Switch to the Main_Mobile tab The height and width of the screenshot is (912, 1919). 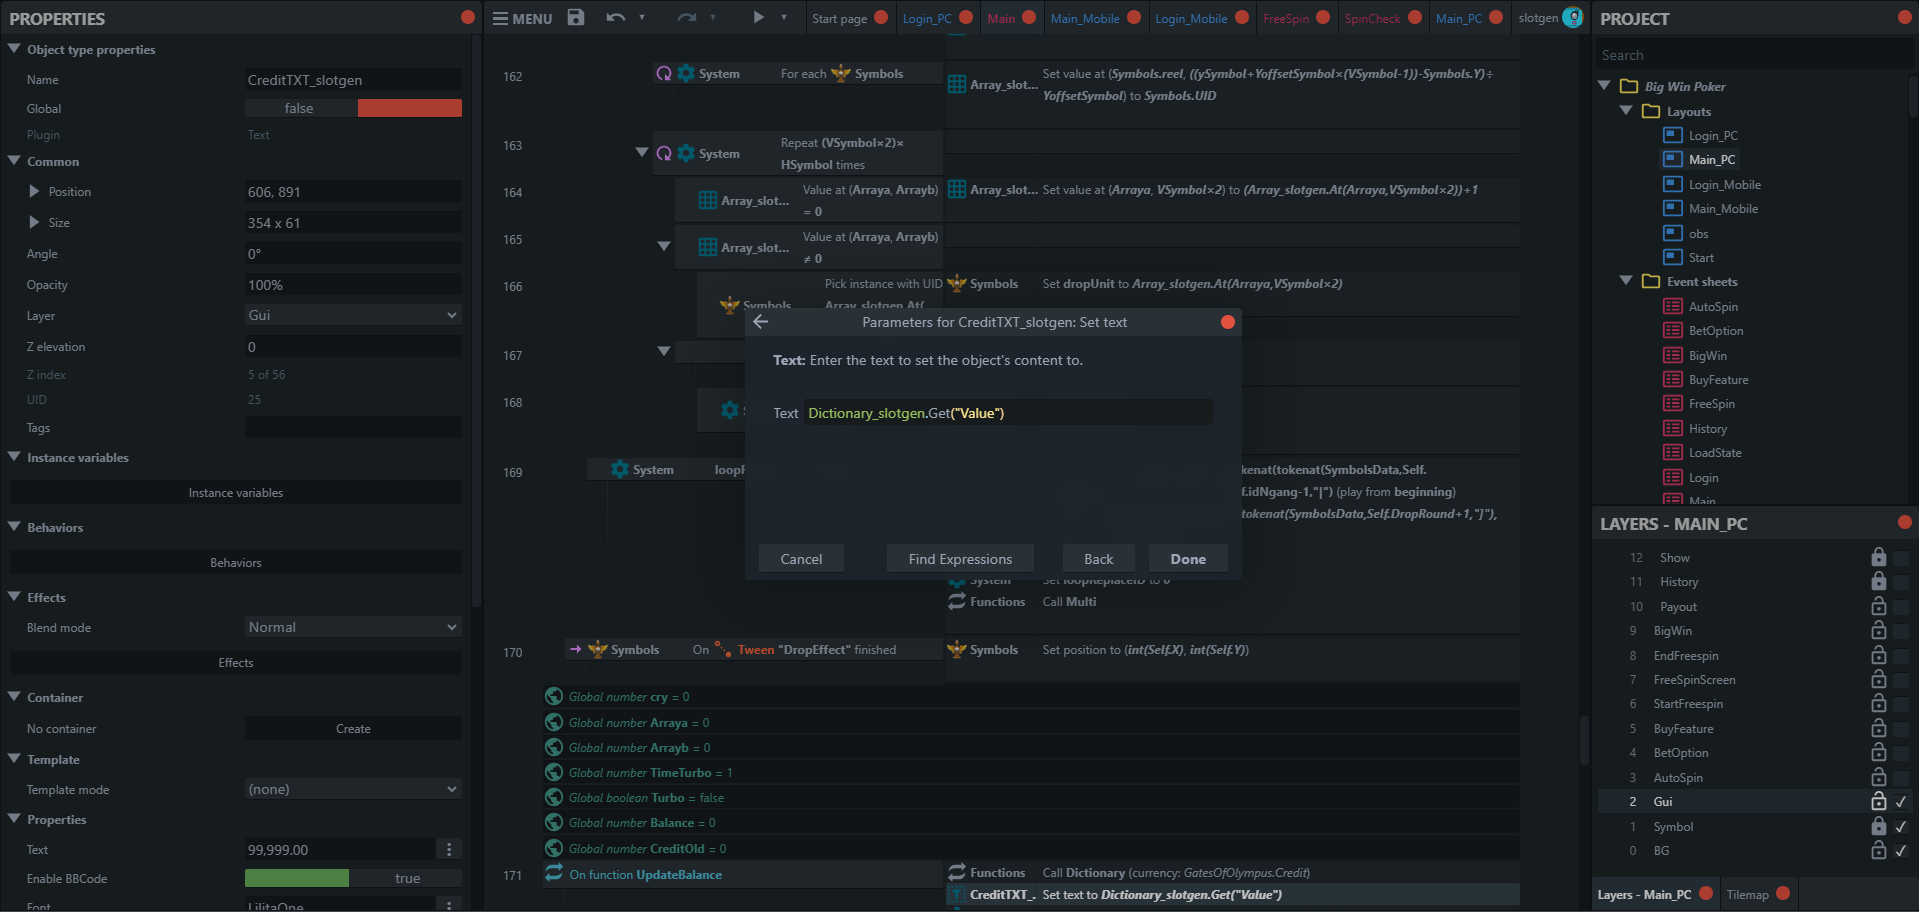1085,18
